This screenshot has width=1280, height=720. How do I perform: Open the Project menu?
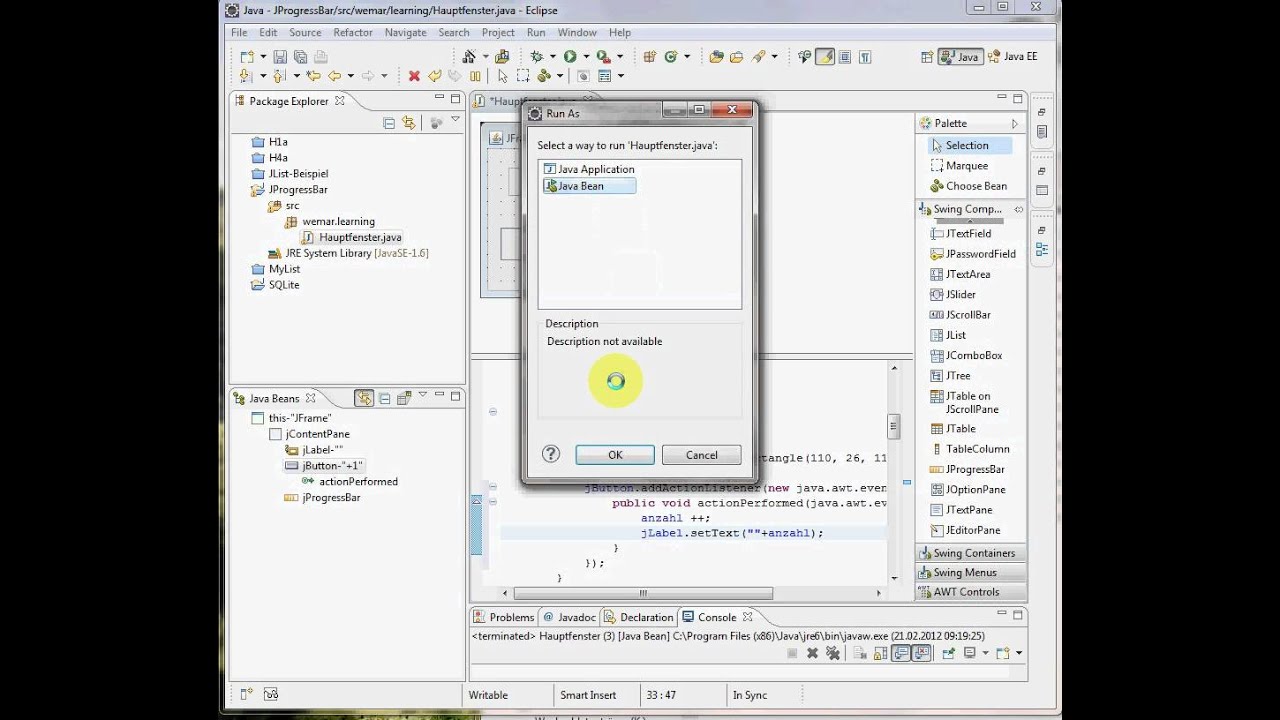pyautogui.click(x=498, y=32)
